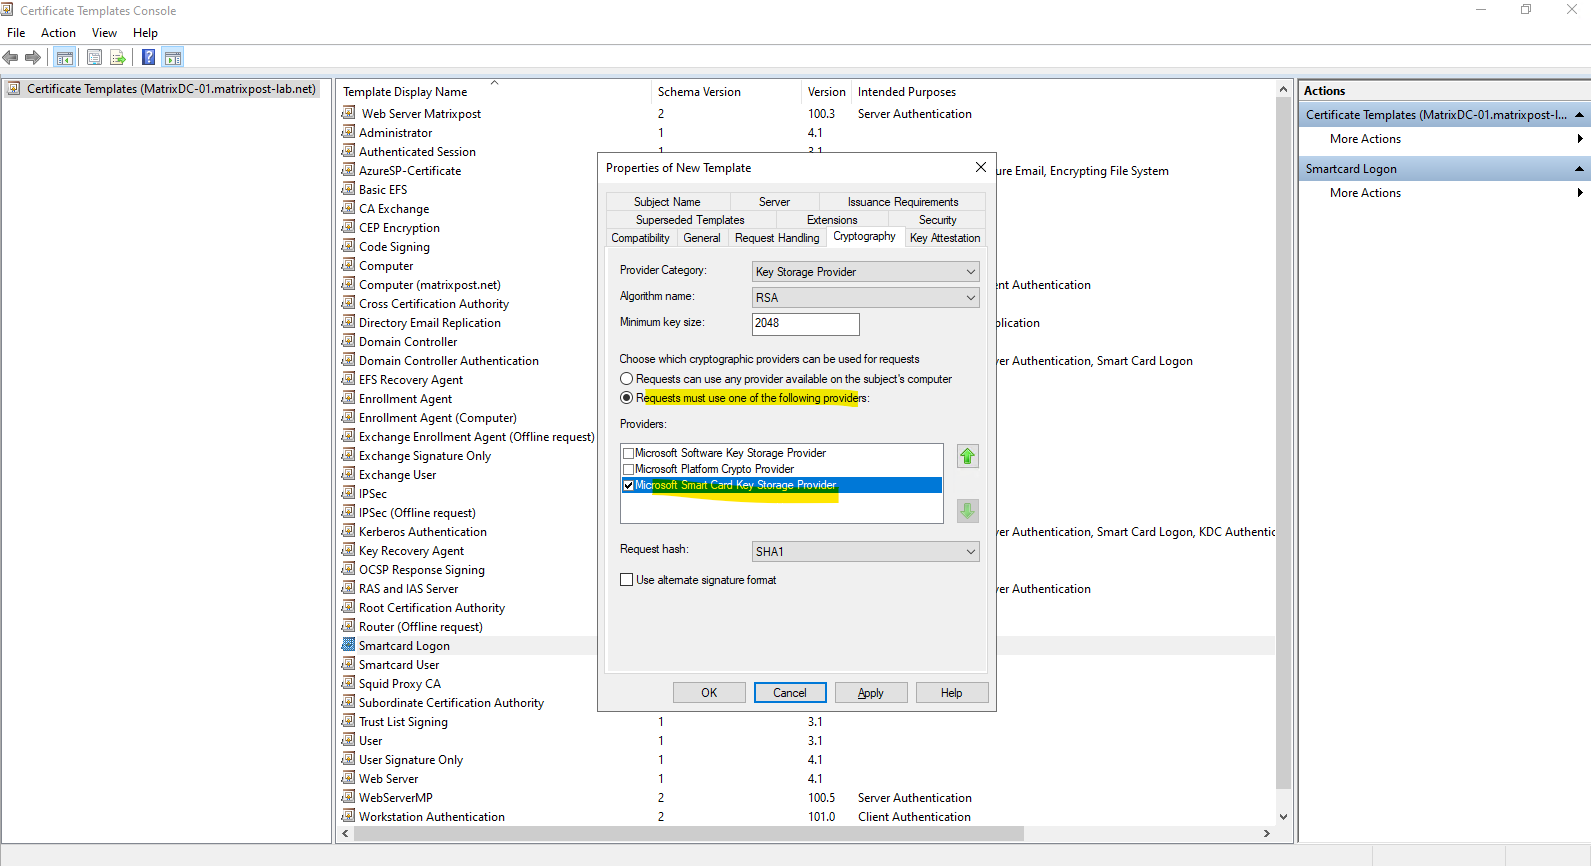Image resolution: width=1591 pixels, height=866 pixels.
Task: Open the Action menu
Action: point(58,33)
